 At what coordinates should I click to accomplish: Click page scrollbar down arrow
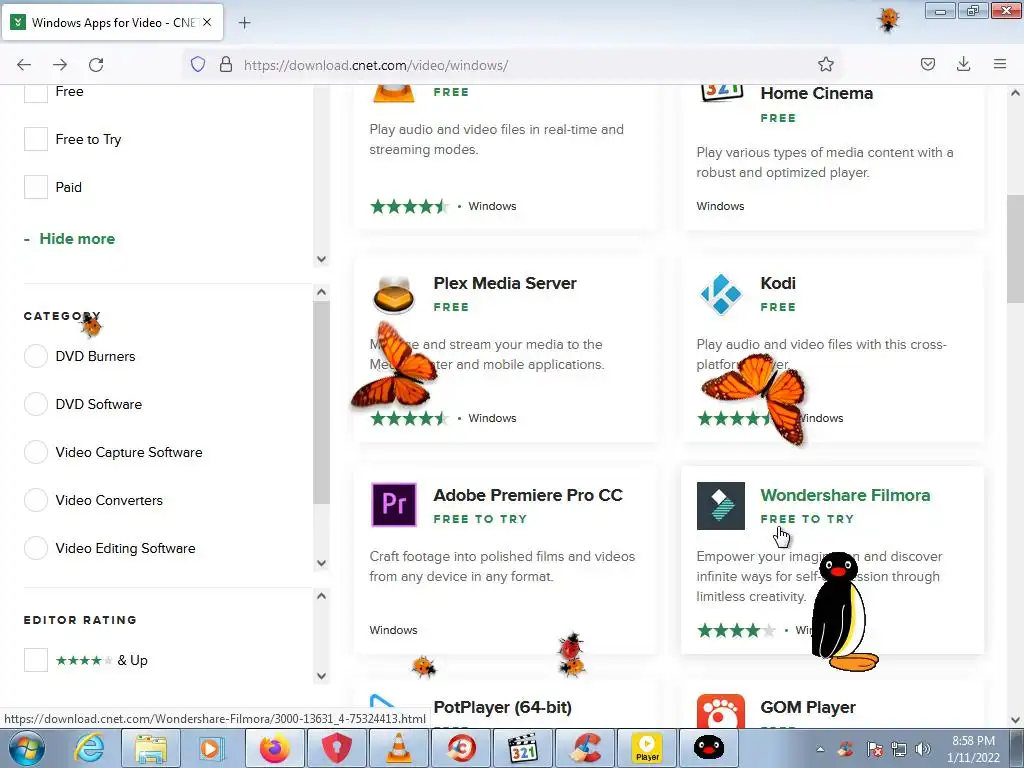point(1015,720)
